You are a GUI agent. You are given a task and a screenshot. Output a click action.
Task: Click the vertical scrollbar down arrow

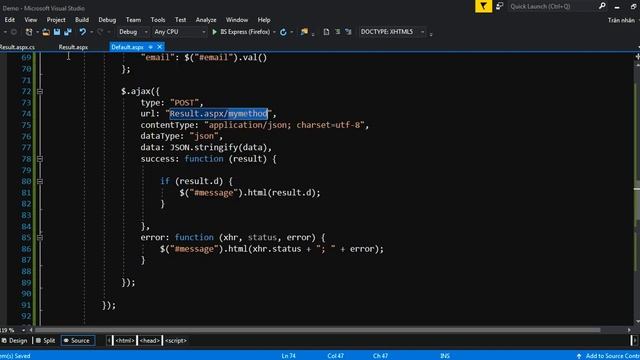pos(637,322)
